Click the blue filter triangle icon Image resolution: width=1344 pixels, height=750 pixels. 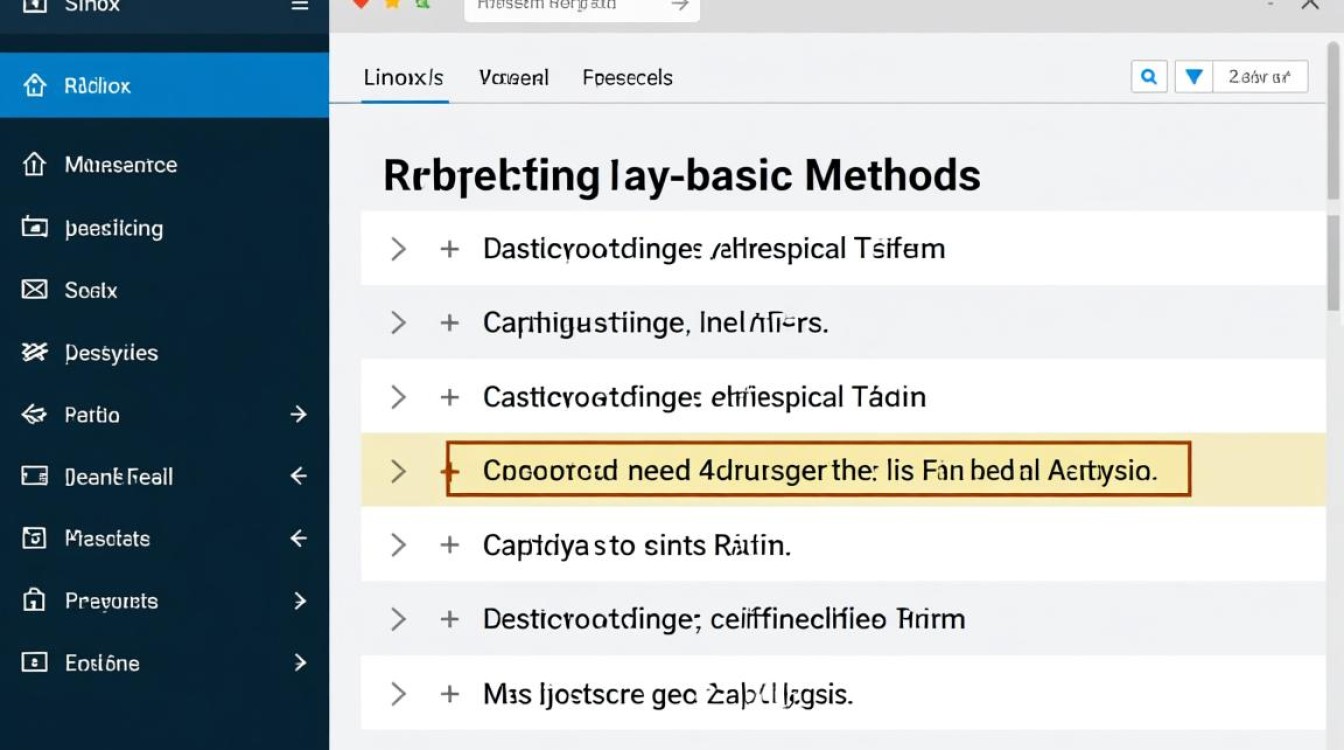tap(1192, 77)
